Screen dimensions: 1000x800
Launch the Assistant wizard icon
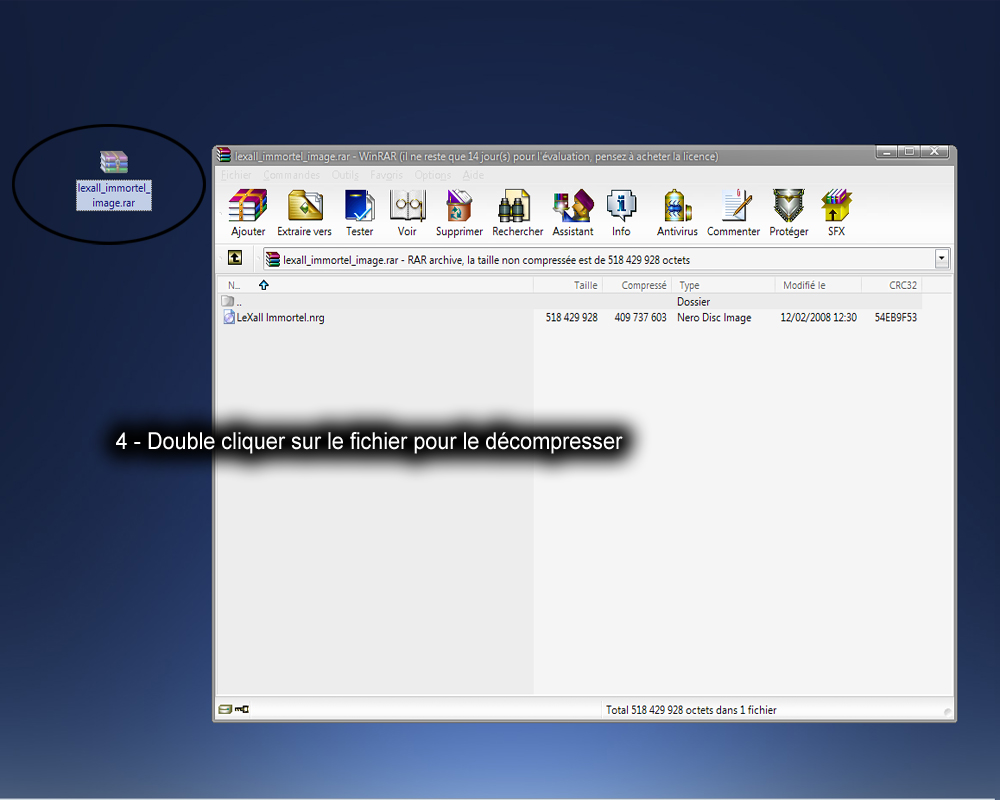tap(573, 213)
